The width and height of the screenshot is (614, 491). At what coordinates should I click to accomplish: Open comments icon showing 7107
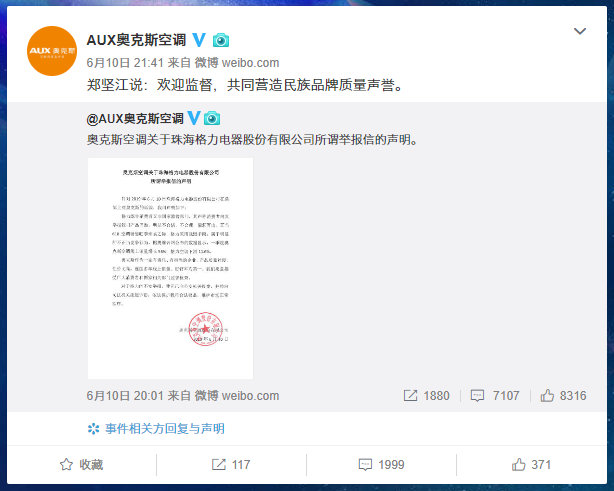[477, 395]
